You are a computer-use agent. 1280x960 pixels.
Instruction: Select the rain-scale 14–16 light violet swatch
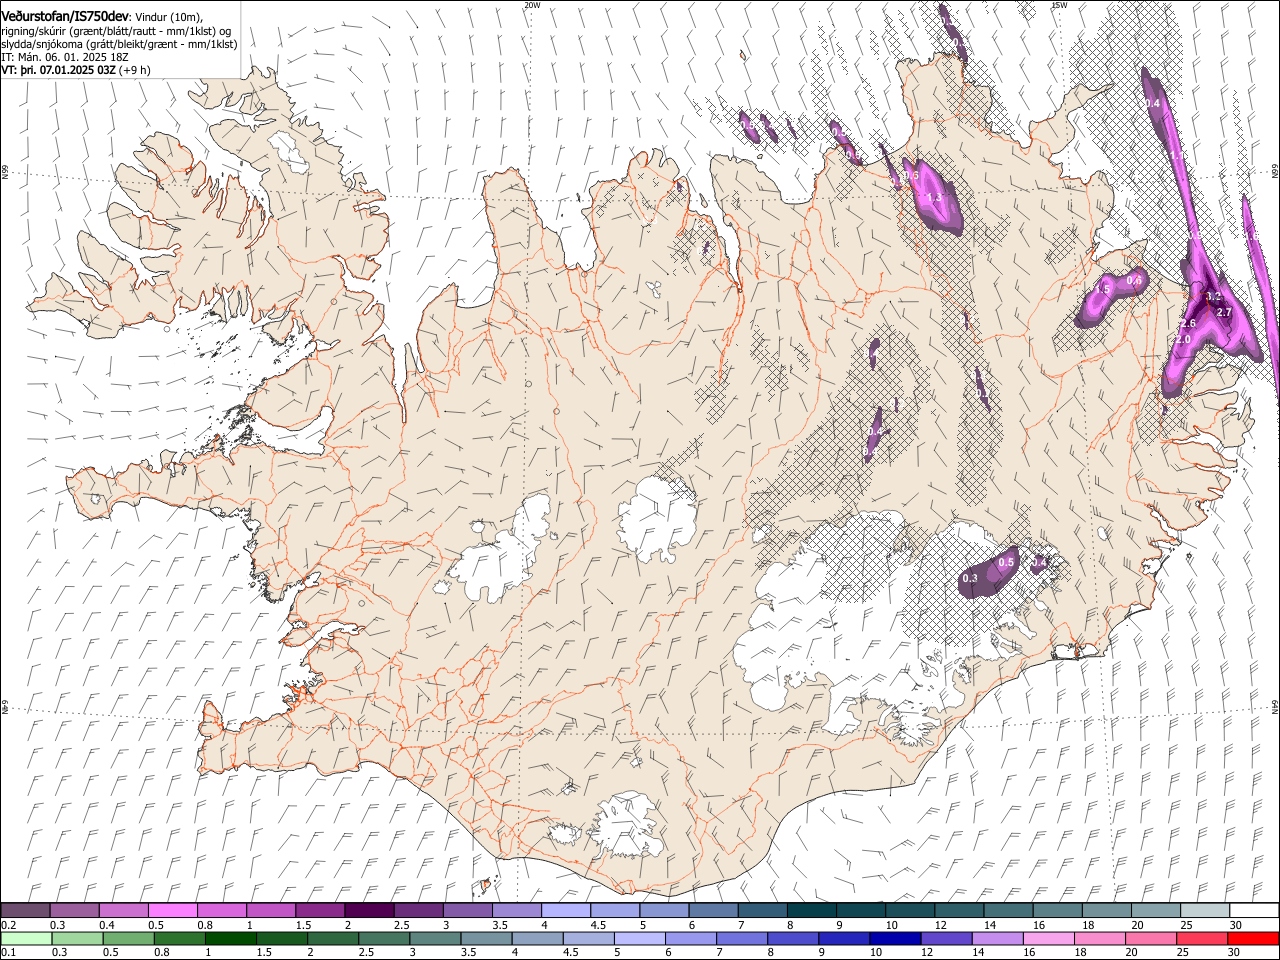(996, 938)
